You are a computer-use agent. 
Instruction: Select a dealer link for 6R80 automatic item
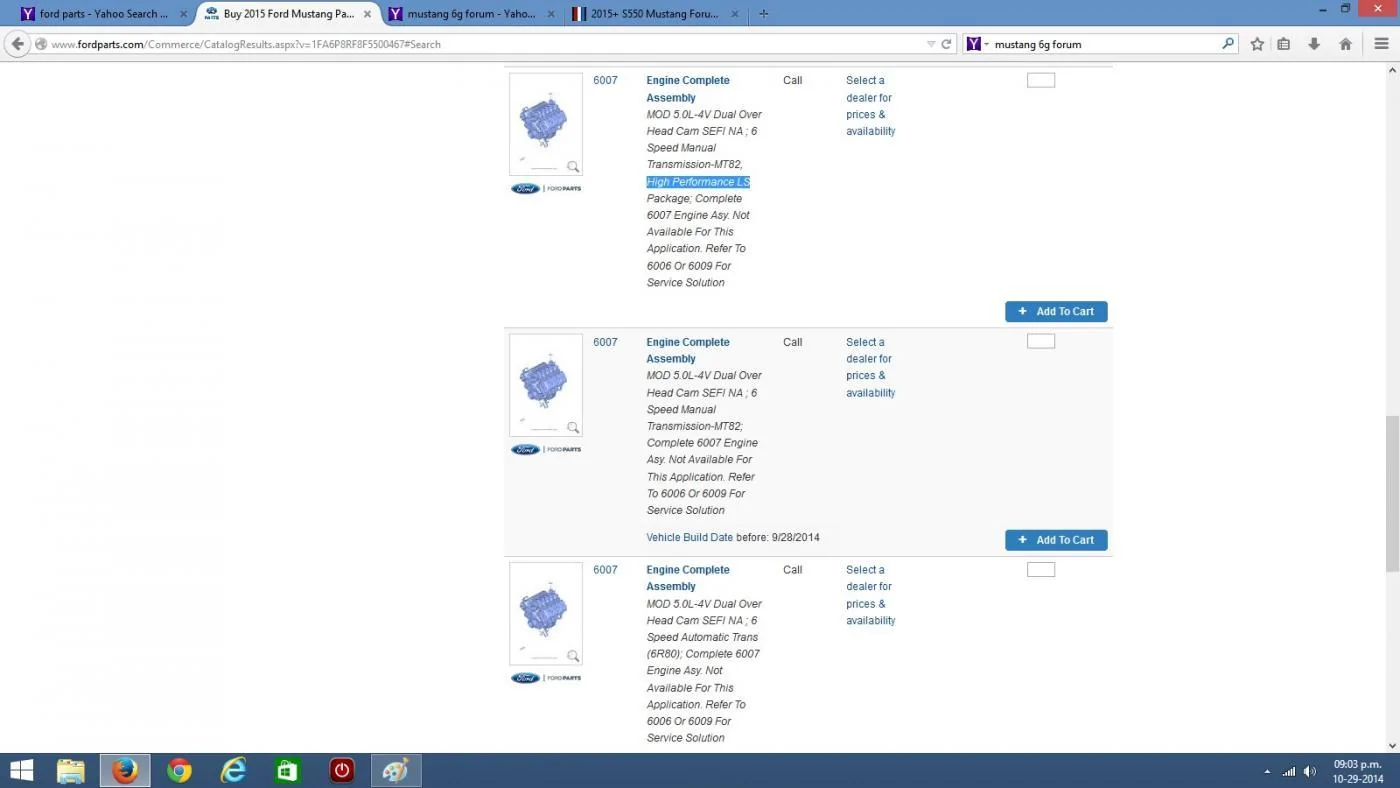(x=870, y=595)
